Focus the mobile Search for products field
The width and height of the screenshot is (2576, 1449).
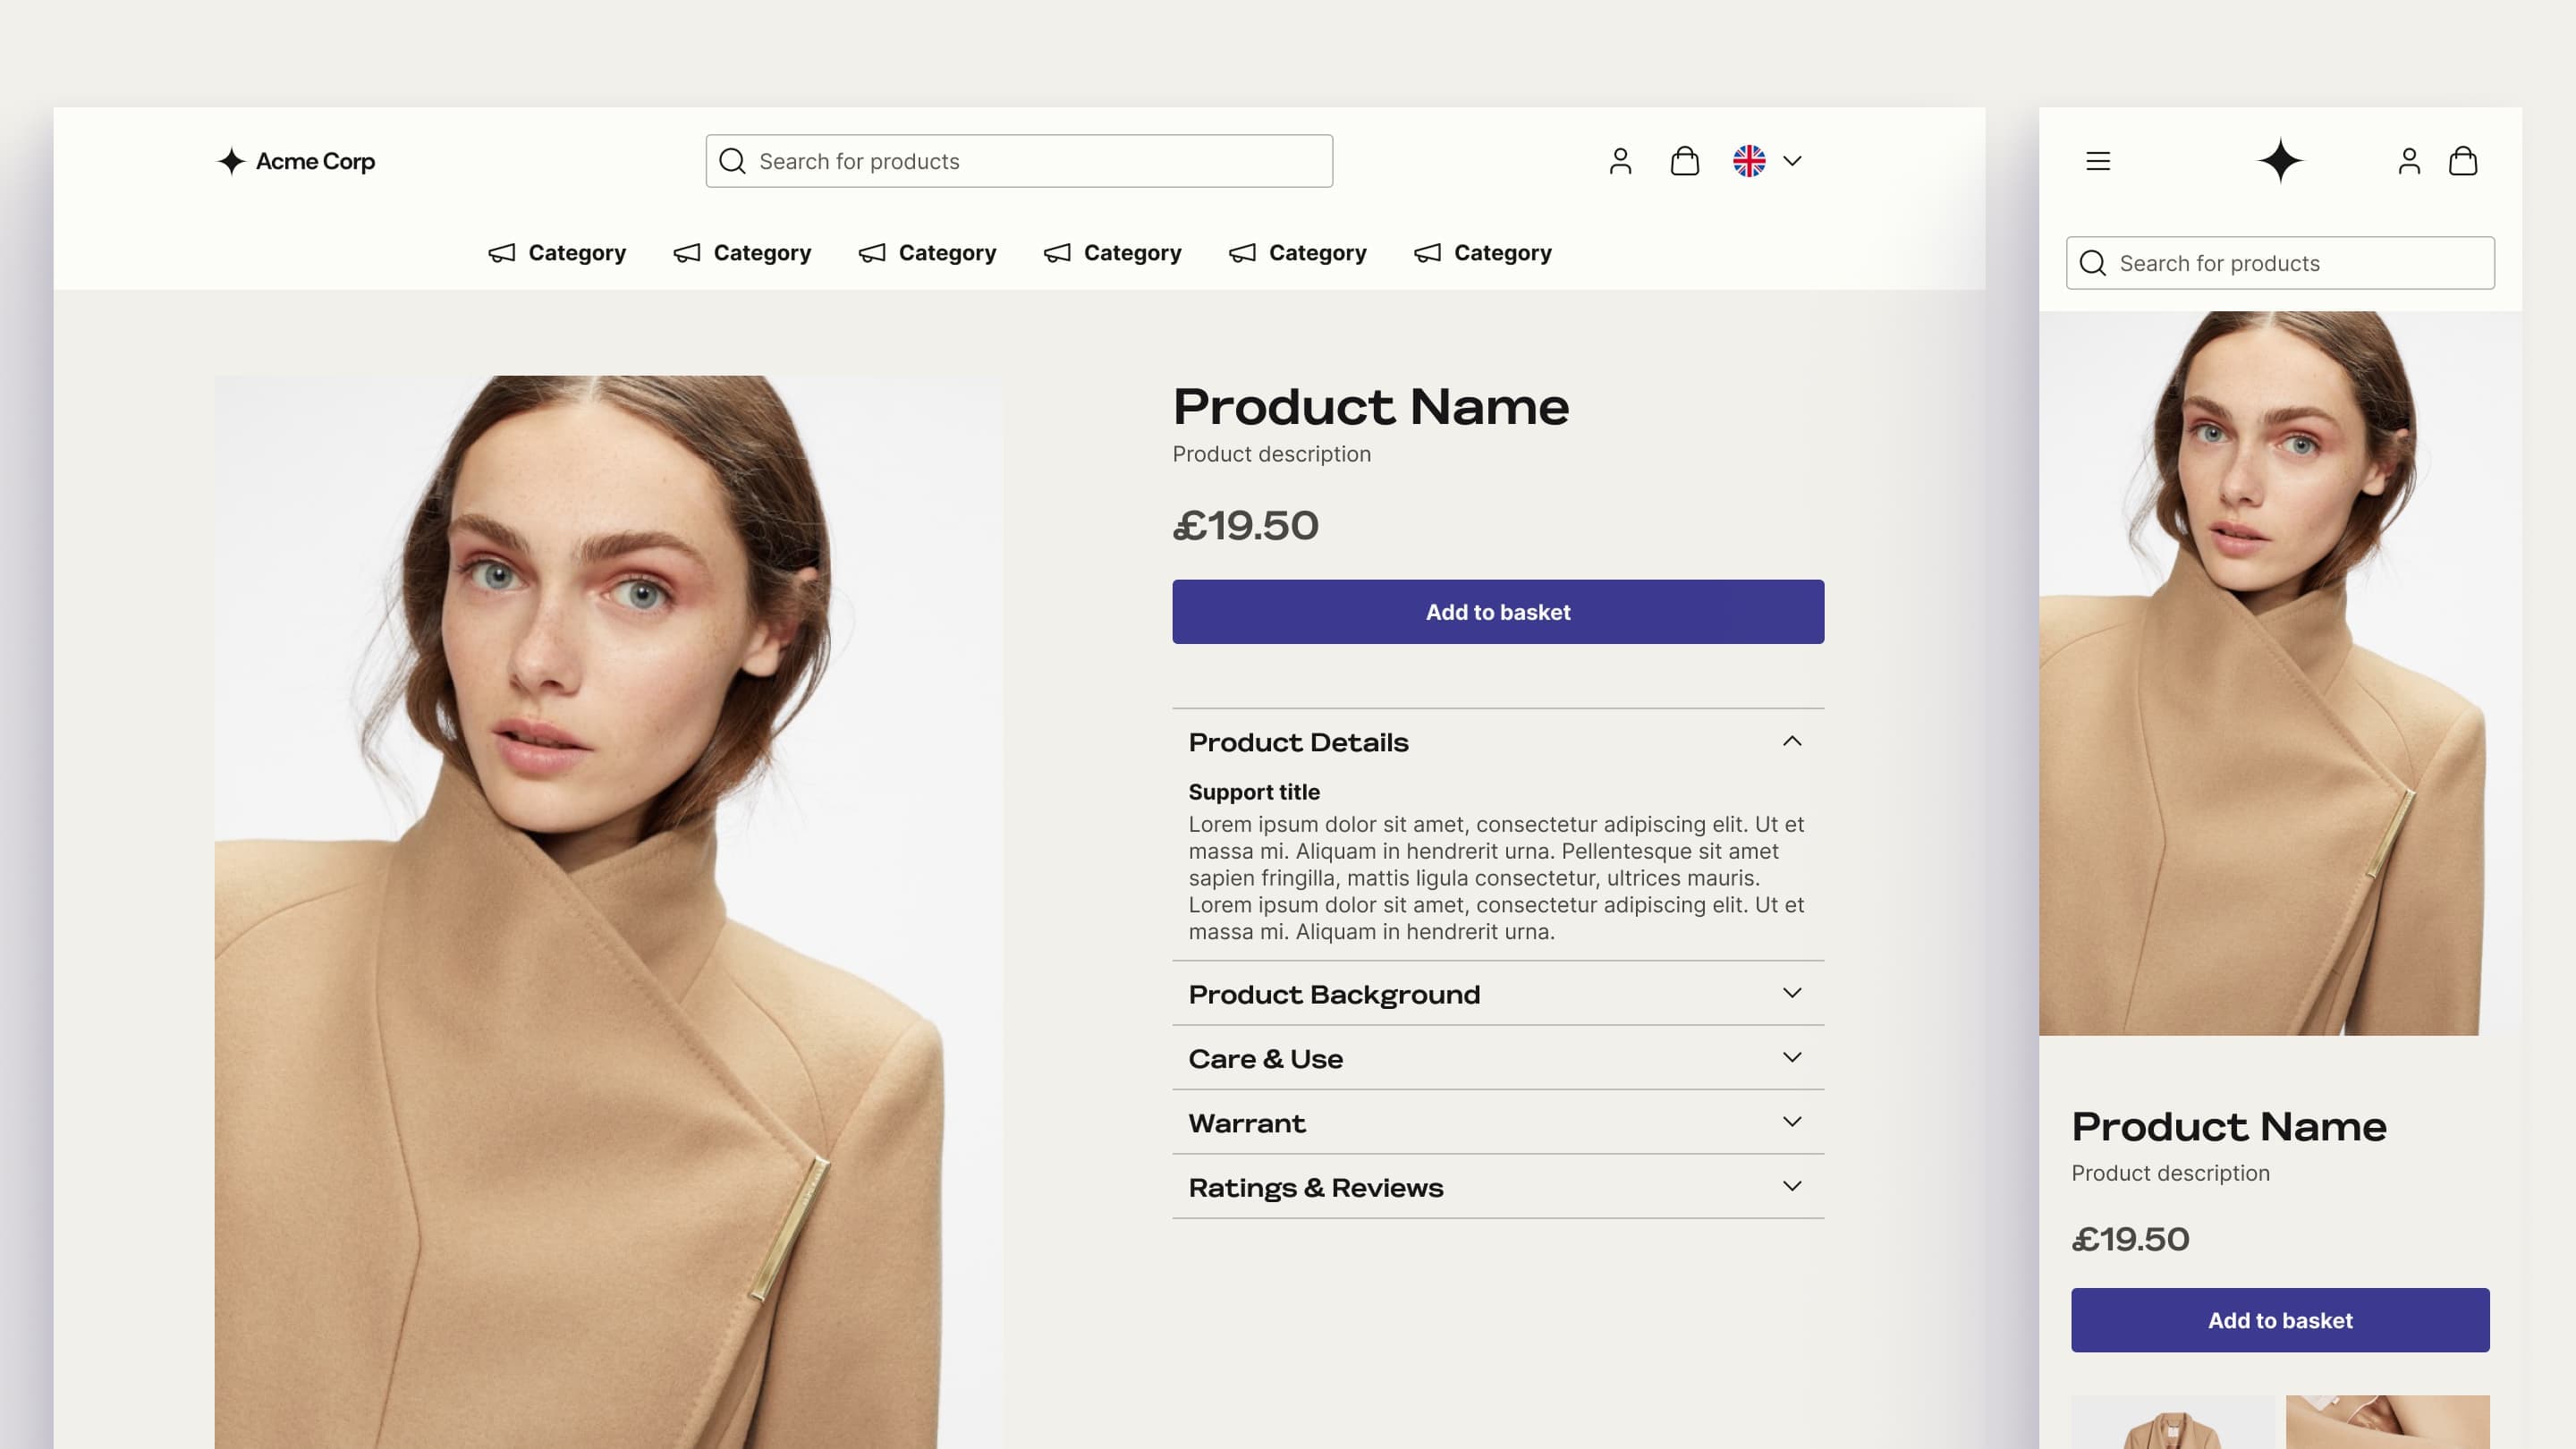point(2300,263)
